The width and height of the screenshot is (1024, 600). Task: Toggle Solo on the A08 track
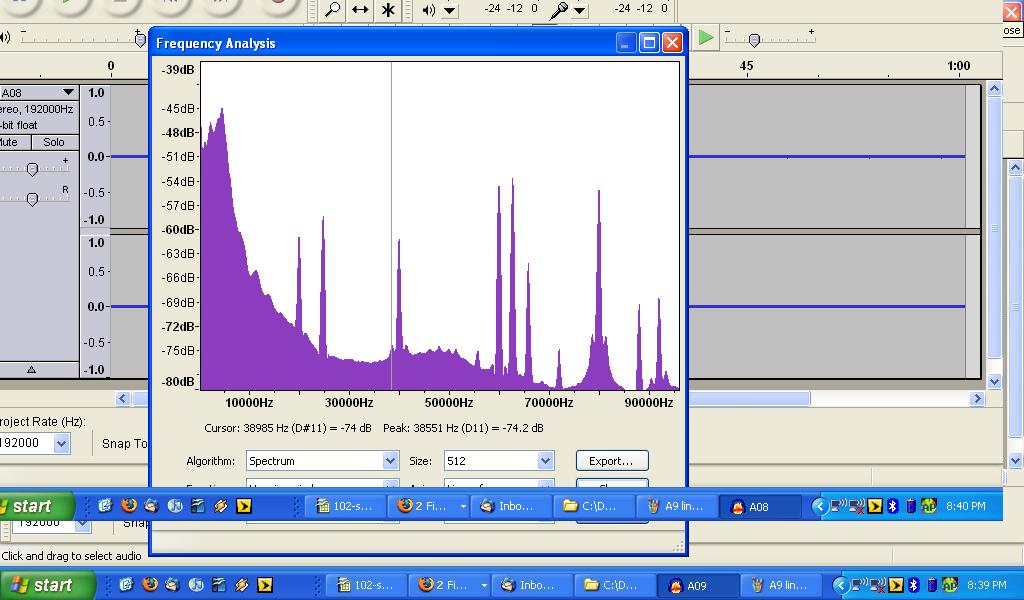pyautogui.click(x=54, y=142)
